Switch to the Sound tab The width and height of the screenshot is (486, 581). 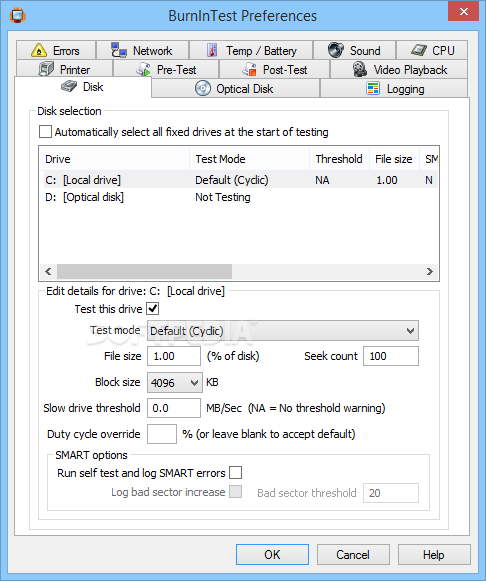(x=354, y=50)
